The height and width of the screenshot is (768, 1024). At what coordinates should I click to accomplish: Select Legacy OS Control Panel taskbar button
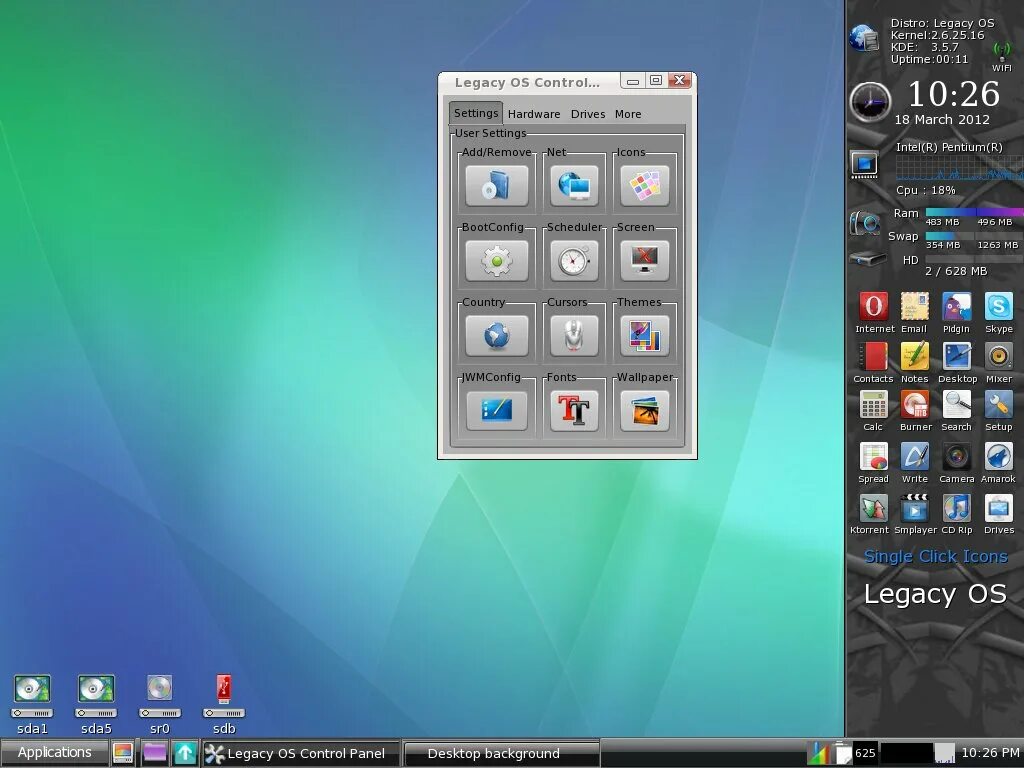[x=300, y=753]
